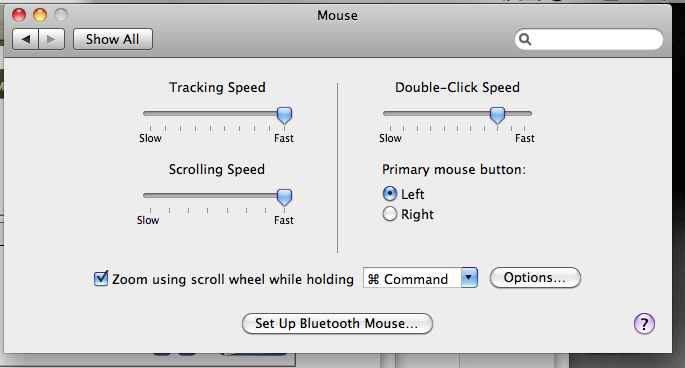Click the blue arrow on Command popup
This screenshot has height=368, width=685.
coord(469,278)
